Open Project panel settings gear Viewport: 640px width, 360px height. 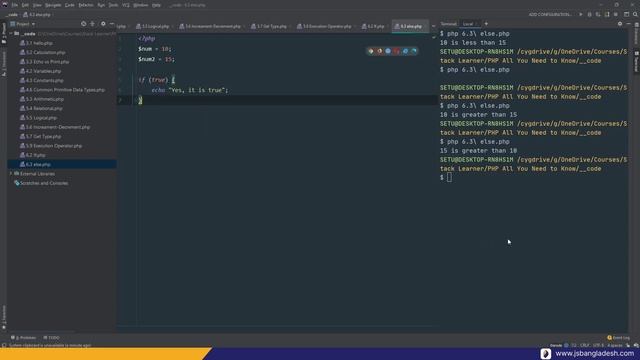point(103,24)
